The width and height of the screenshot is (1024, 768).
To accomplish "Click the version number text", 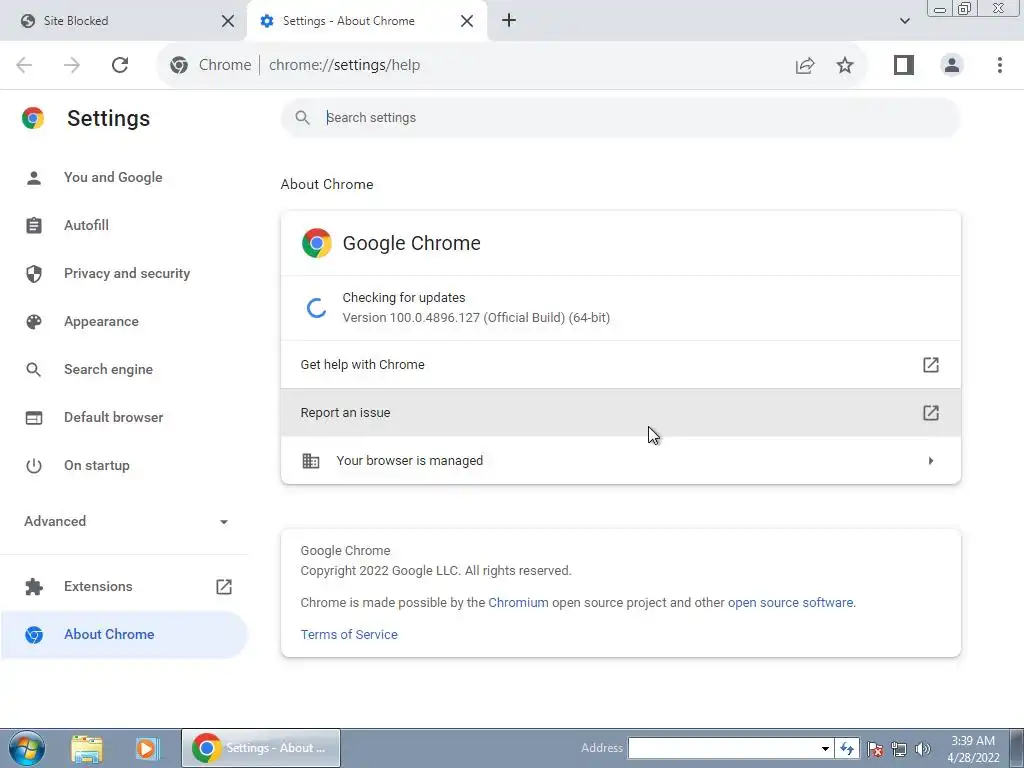I will pyautogui.click(x=476, y=317).
